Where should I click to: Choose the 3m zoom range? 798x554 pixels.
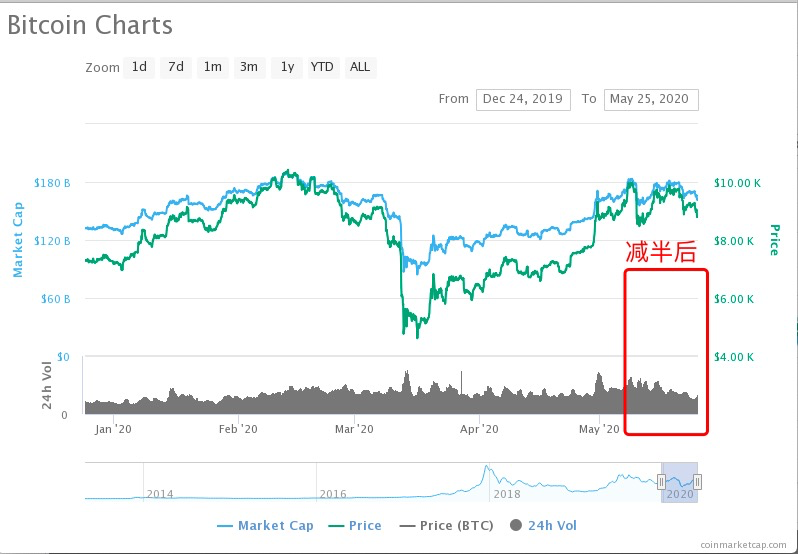pyautogui.click(x=248, y=67)
